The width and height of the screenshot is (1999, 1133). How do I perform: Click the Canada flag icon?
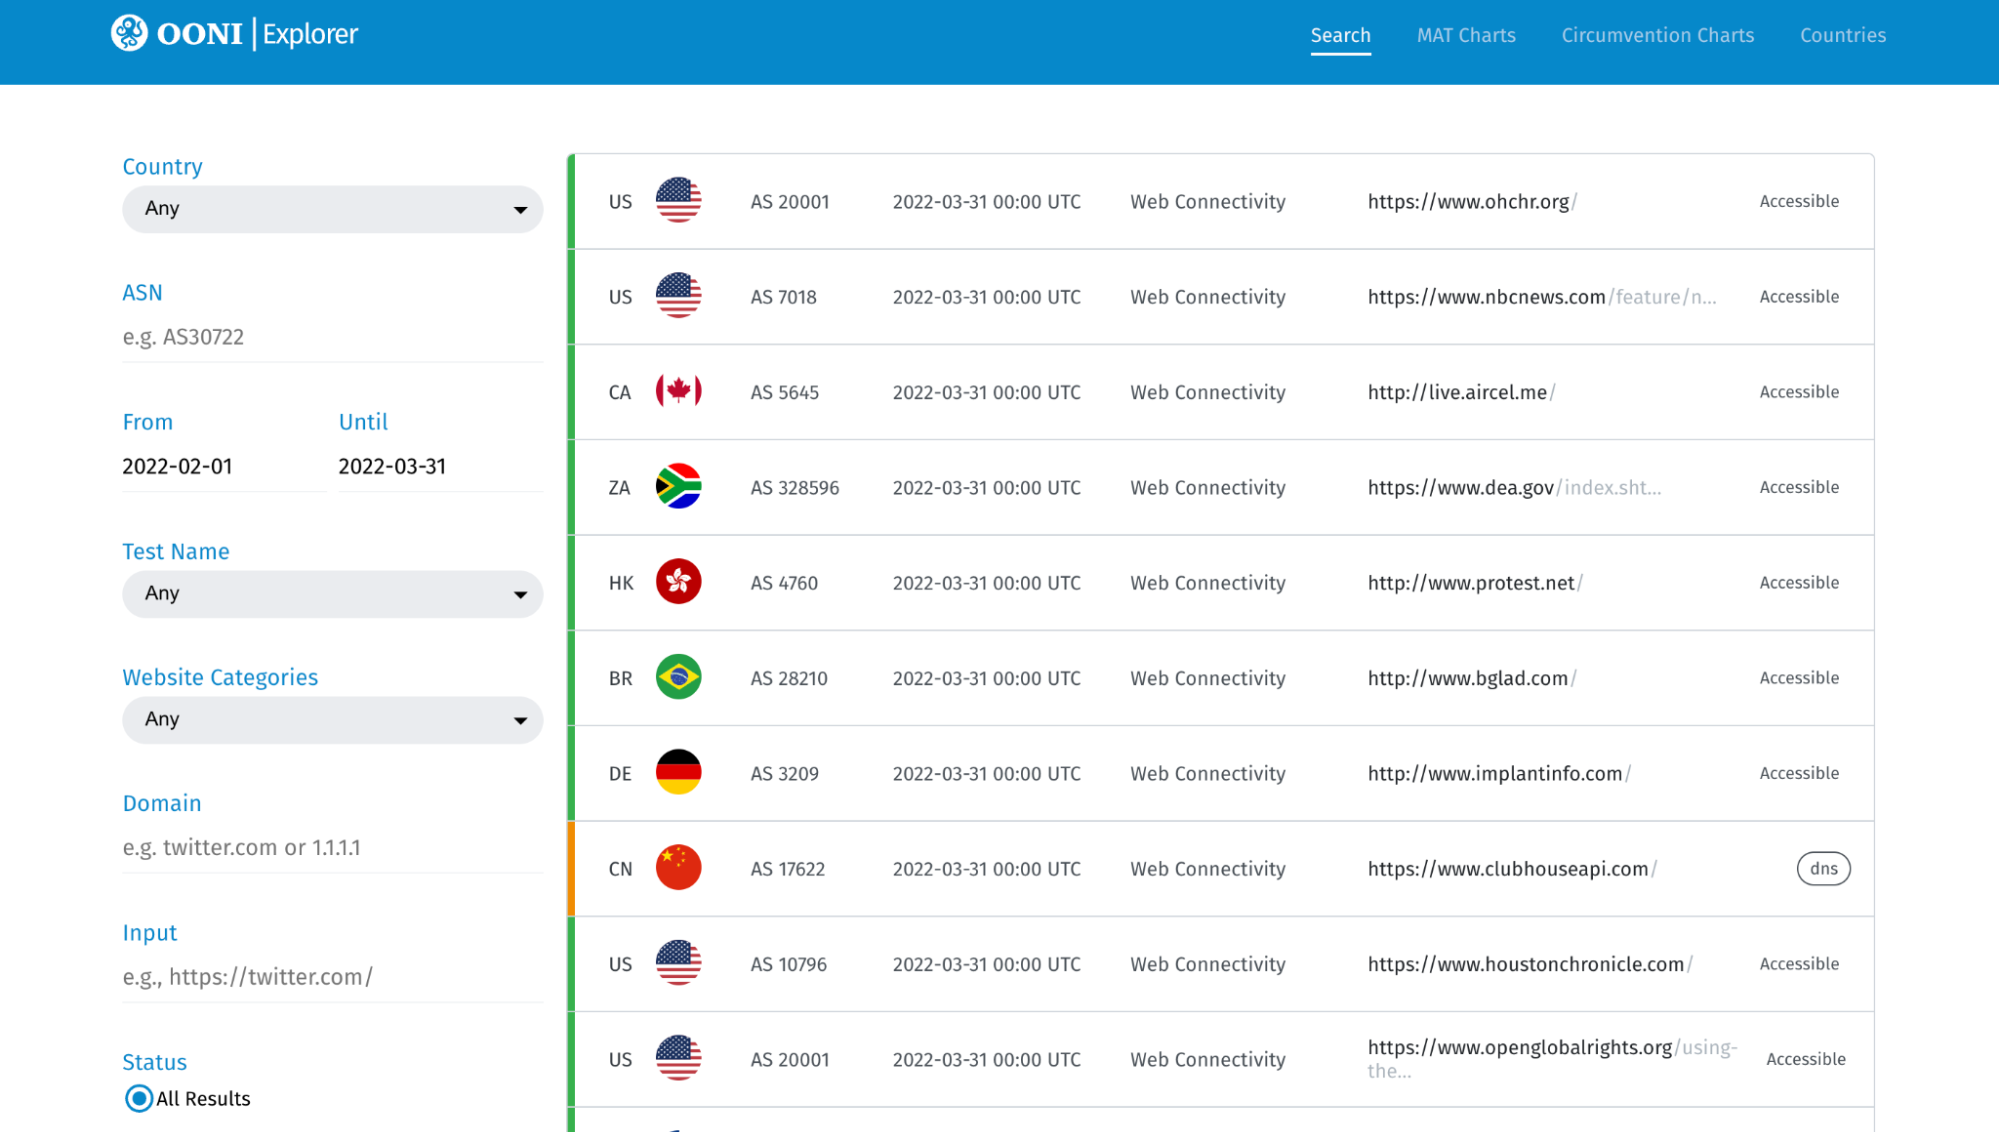pyautogui.click(x=678, y=391)
